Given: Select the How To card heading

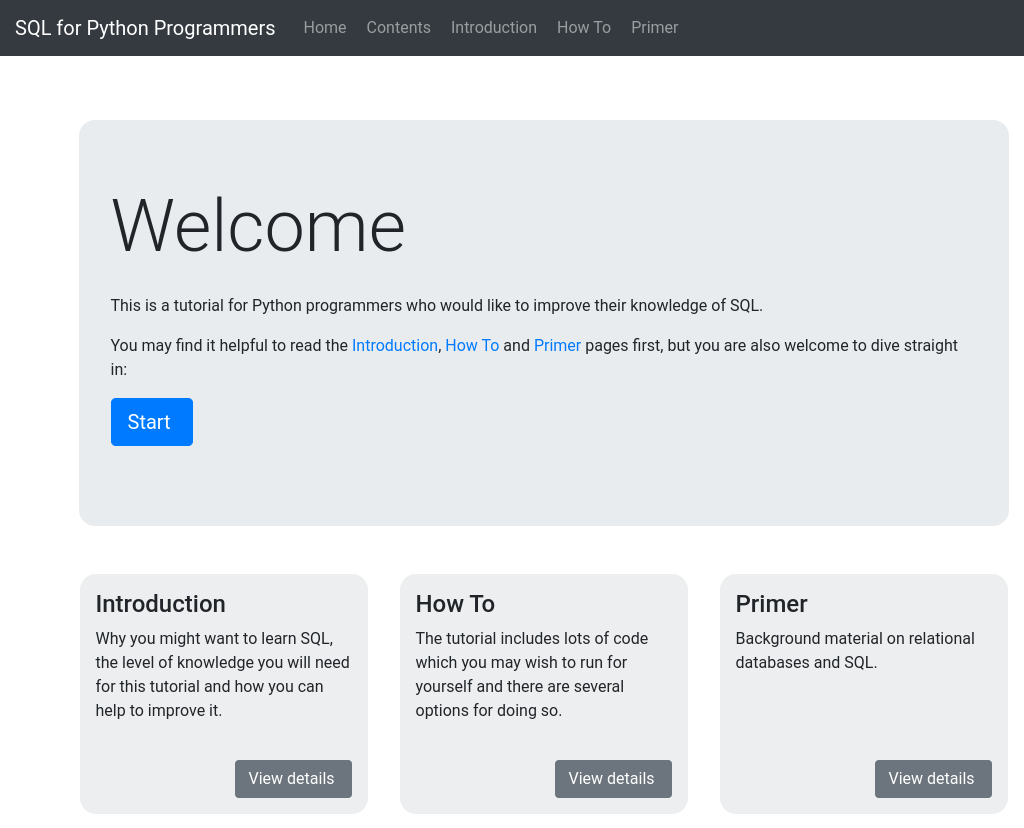Looking at the screenshot, I should pyautogui.click(x=455, y=604).
